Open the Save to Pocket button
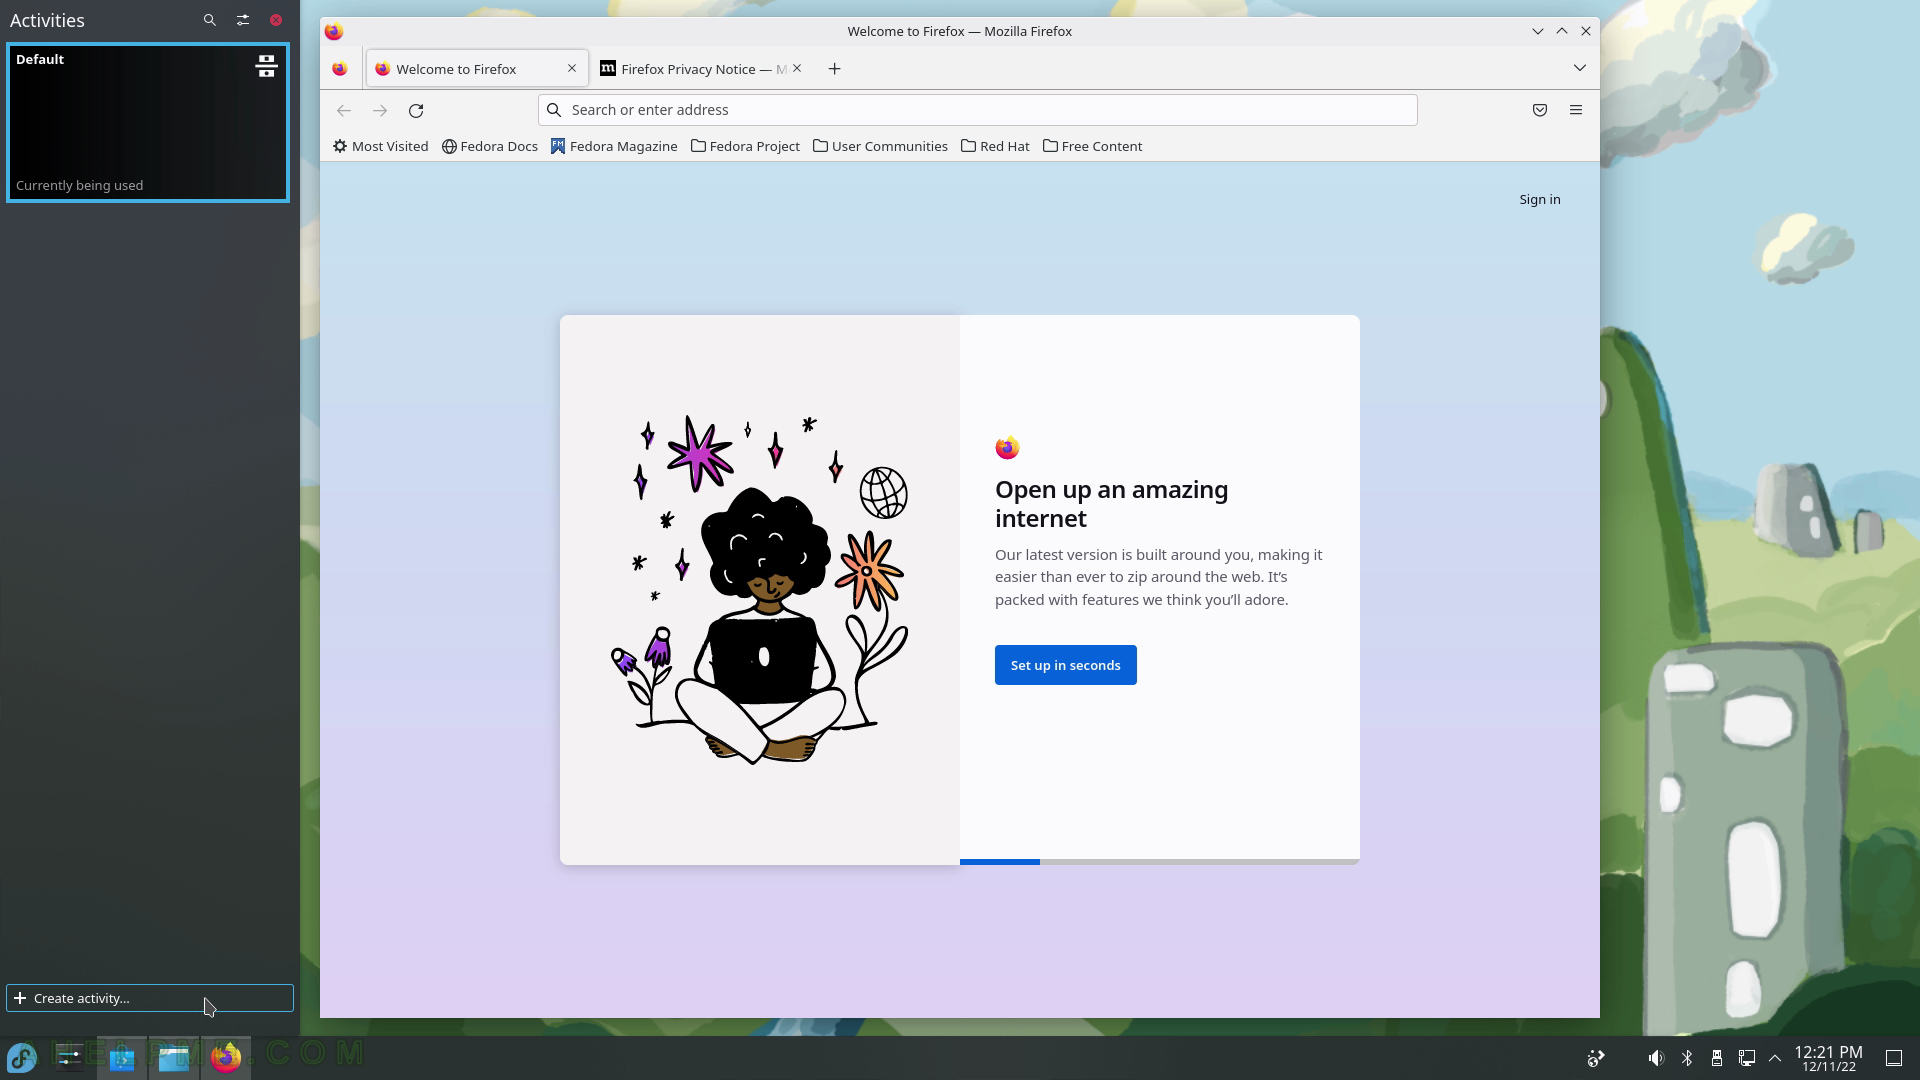 pyautogui.click(x=1540, y=110)
